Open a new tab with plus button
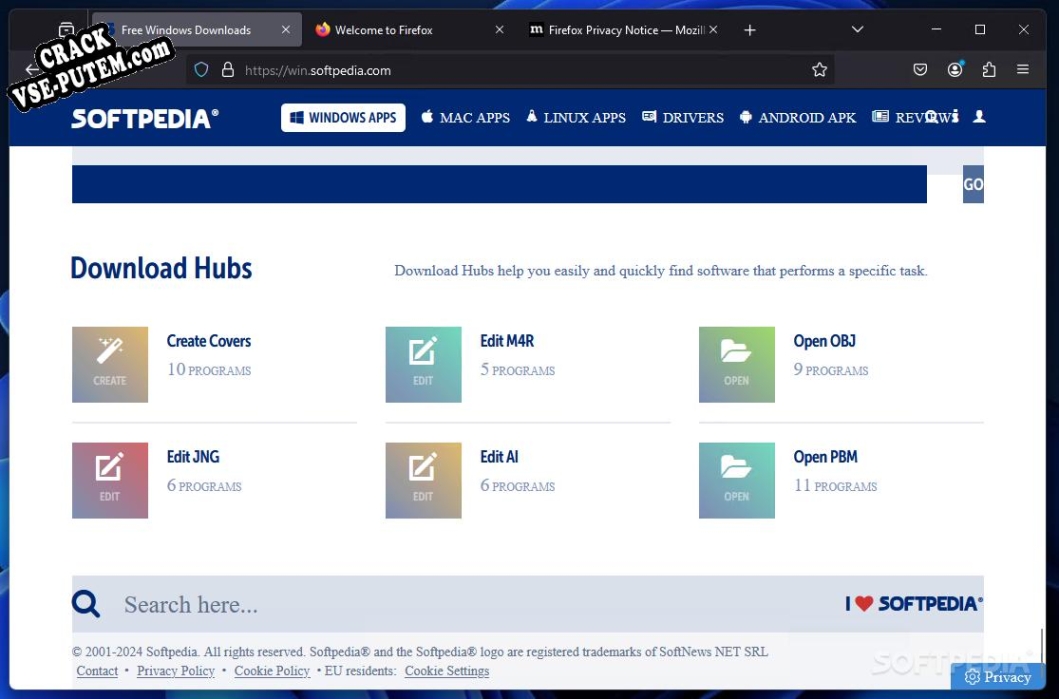Image resolution: width=1059 pixels, height=699 pixels. (750, 30)
